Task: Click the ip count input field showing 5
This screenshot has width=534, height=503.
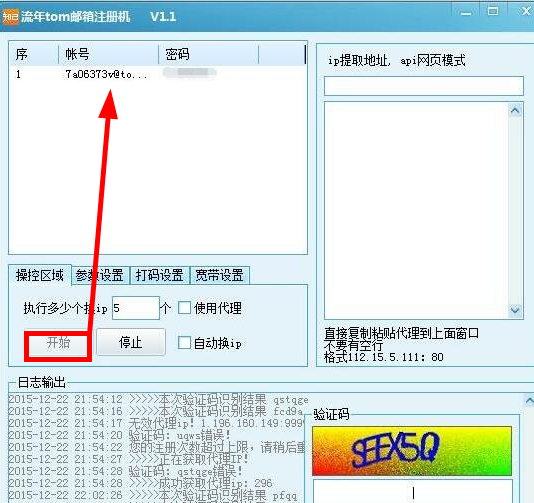Action: [136, 308]
